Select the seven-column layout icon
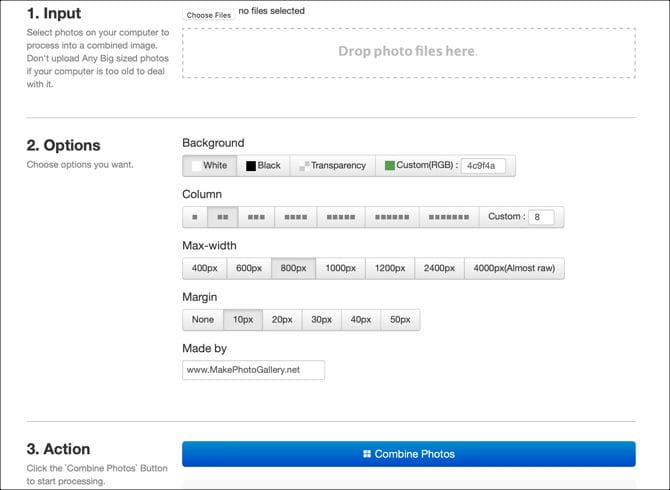The image size is (670, 490). click(x=448, y=217)
